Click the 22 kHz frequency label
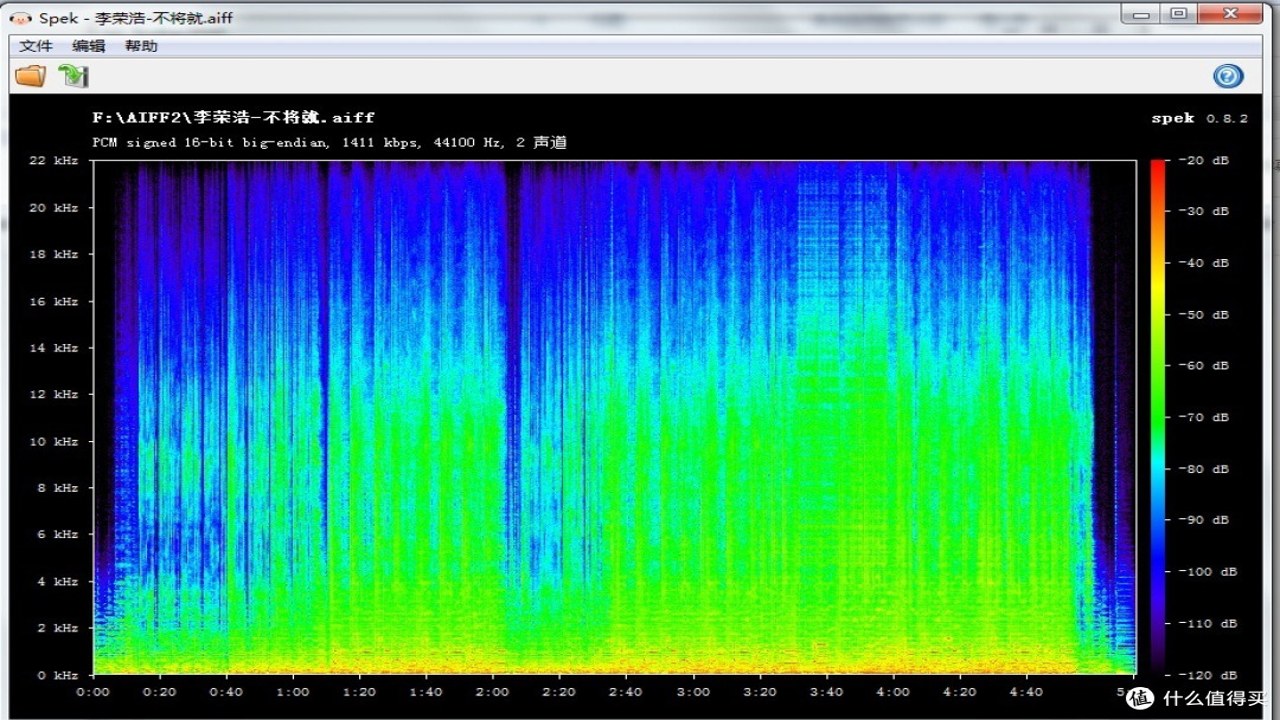Screen dimensions: 1280x720 pyautogui.click(x=54, y=161)
